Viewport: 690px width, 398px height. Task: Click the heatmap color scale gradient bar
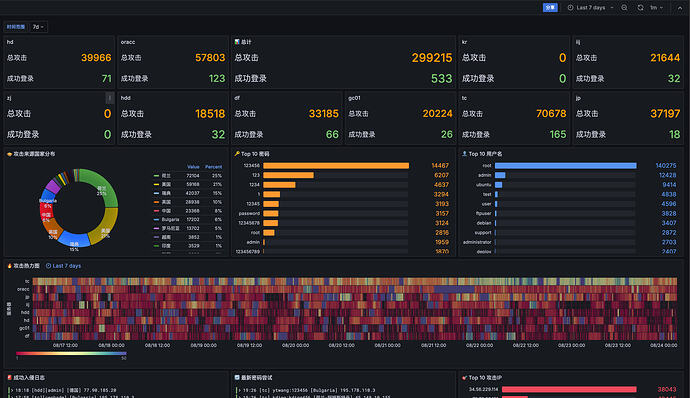pyautogui.click(x=71, y=353)
